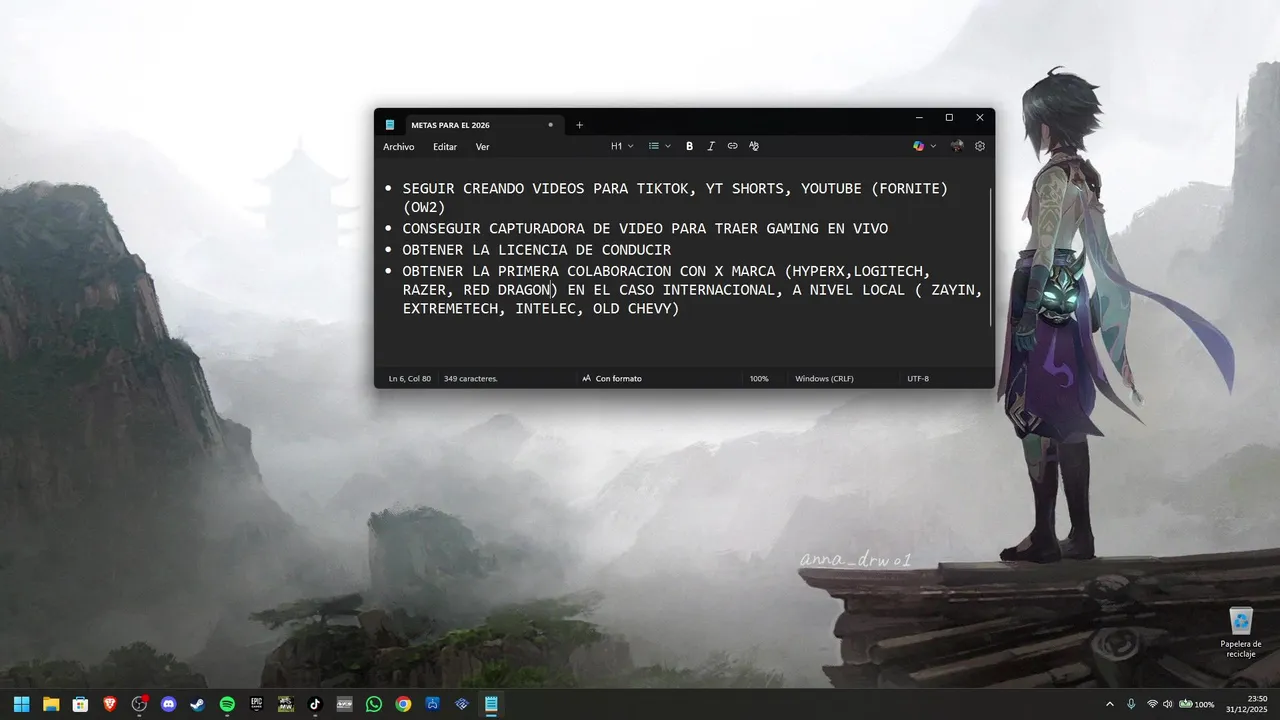Open the Ver menu

click(482, 147)
